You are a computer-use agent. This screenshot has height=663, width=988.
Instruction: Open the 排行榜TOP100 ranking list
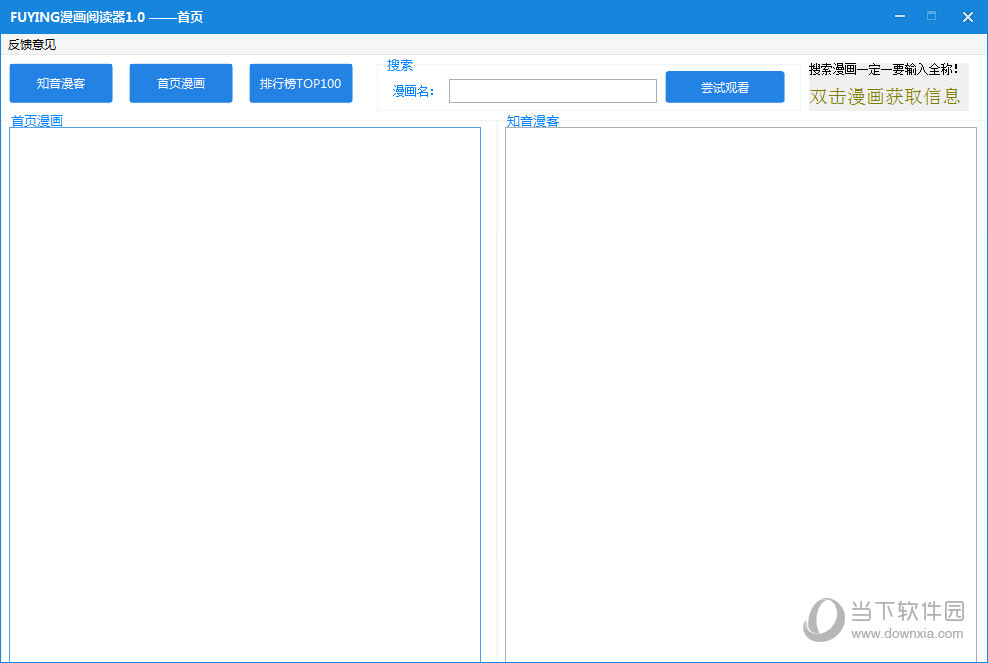click(x=300, y=84)
